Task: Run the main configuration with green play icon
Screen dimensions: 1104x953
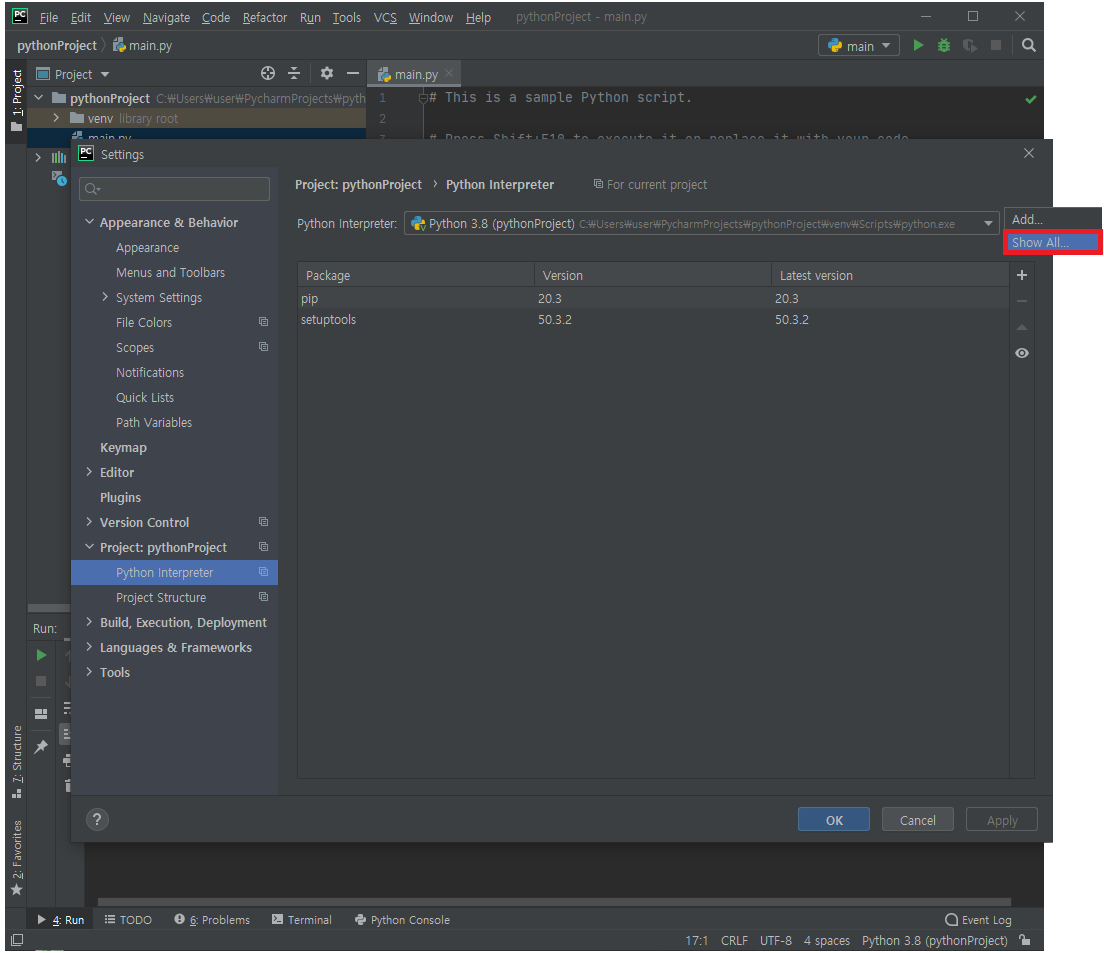Action: (x=918, y=45)
